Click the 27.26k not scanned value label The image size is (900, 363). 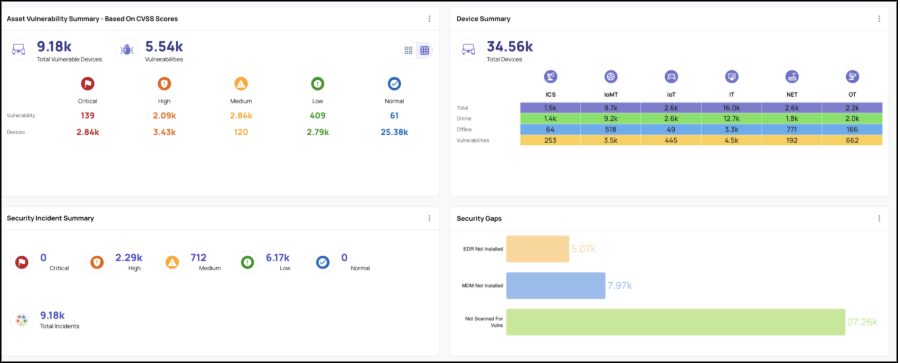[x=862, y=322]
